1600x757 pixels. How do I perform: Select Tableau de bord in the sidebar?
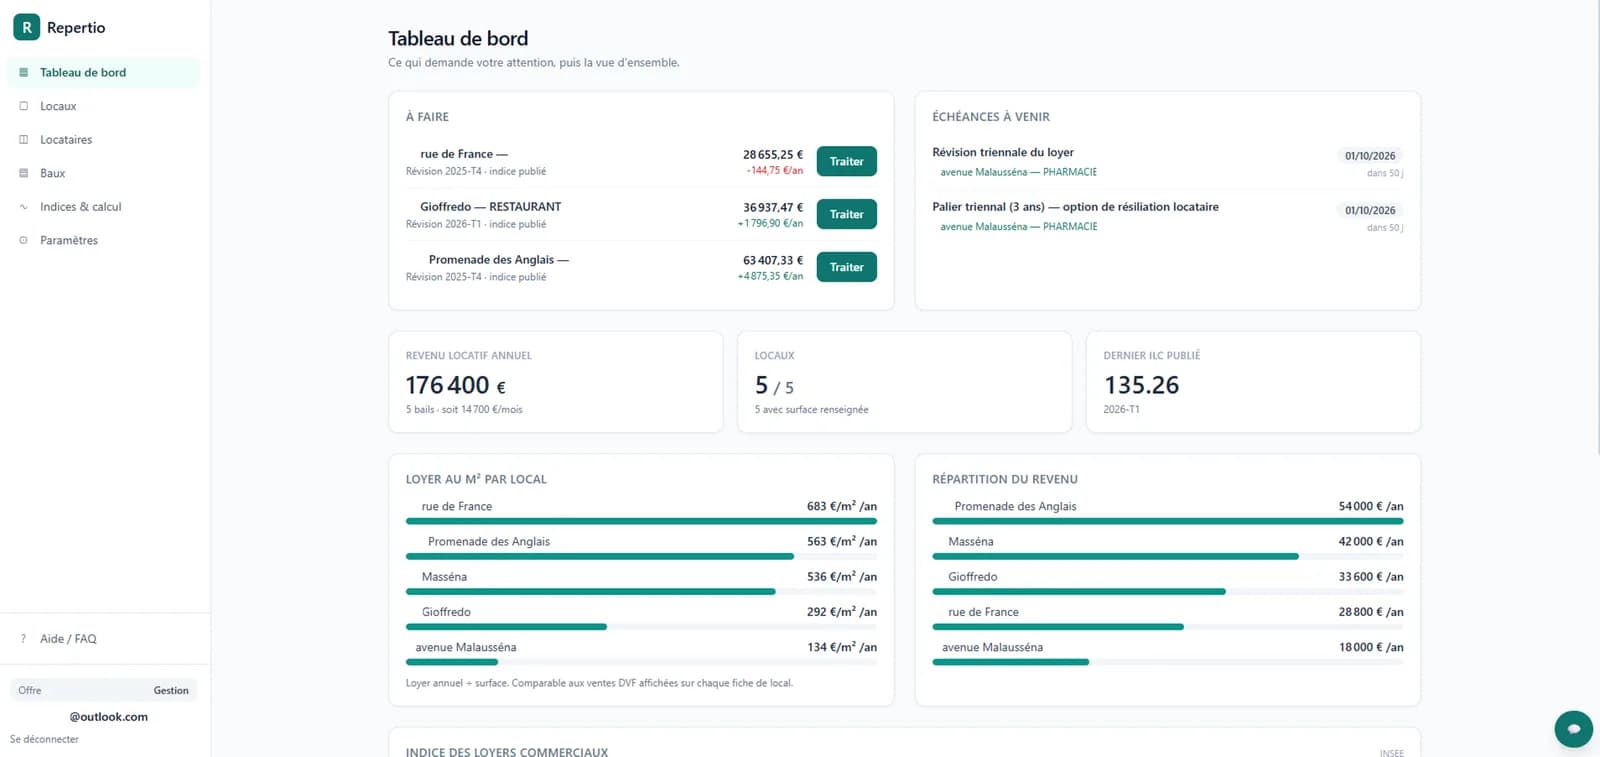(104, 72)
